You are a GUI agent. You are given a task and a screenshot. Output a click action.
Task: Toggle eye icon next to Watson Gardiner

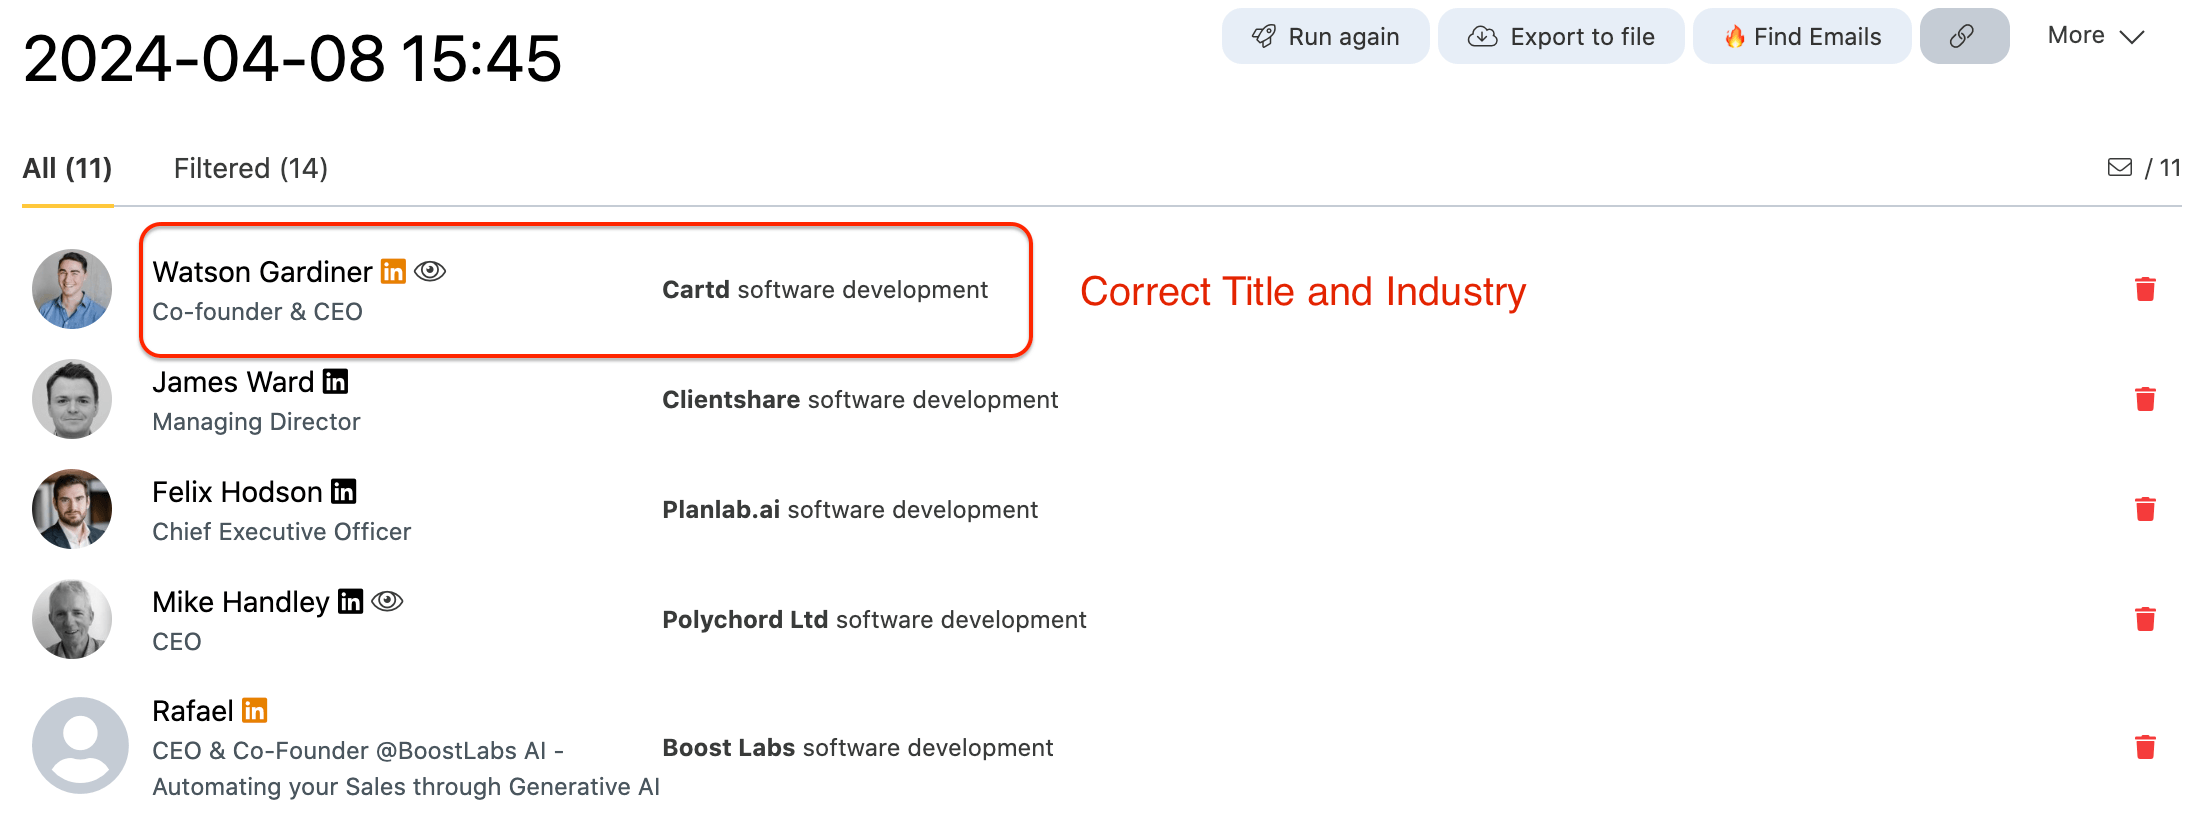coord(430,272)
